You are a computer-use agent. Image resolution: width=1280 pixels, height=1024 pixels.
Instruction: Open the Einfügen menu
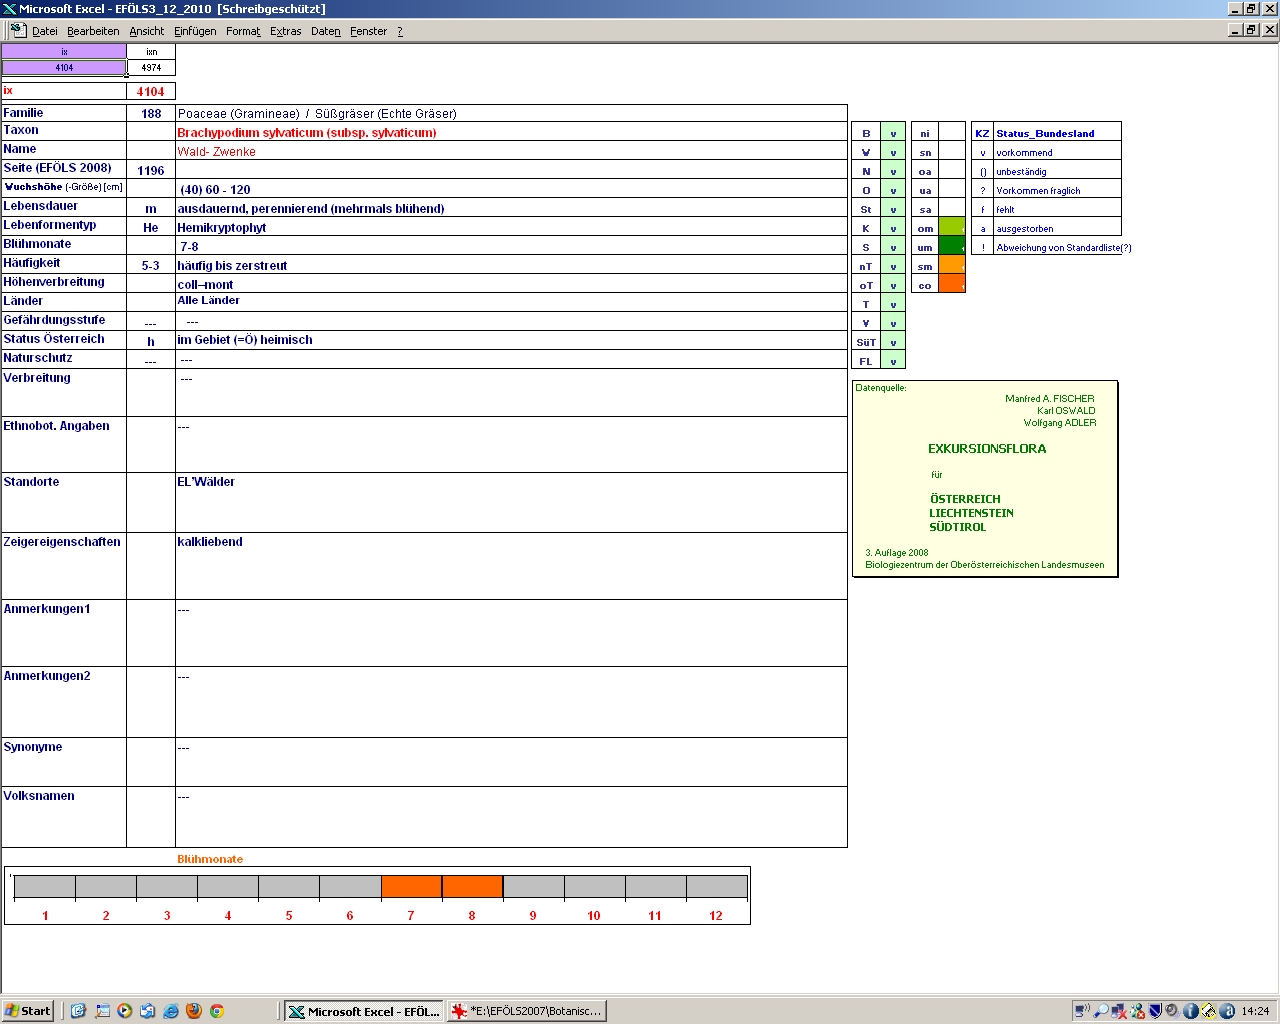coord(195,31)
